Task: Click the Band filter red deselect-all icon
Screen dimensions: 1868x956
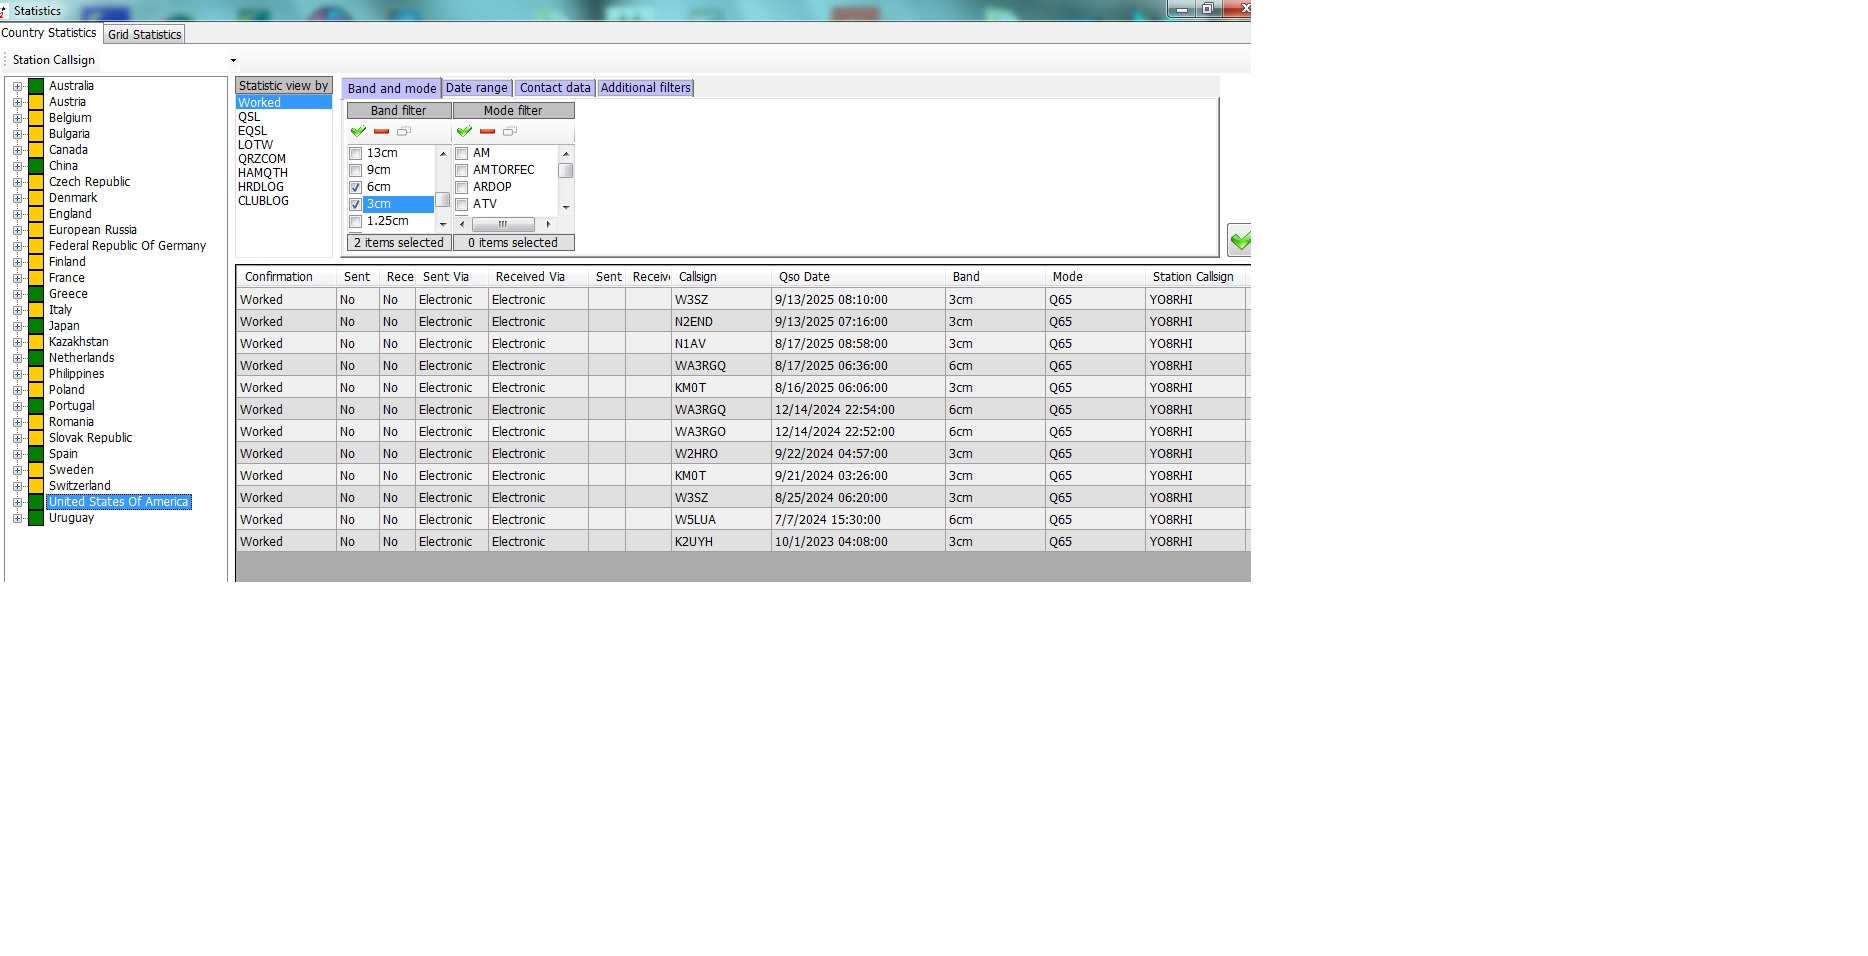Action: click(381, 131)
